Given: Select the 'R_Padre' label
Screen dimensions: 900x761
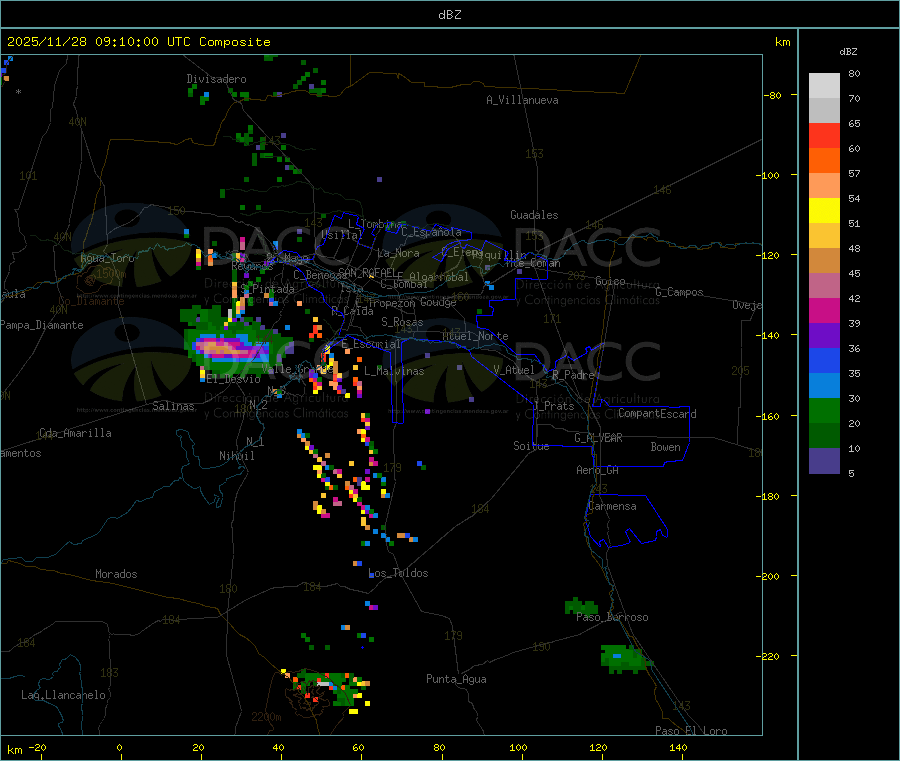Looking at the screenshot, I should (573, 375).
